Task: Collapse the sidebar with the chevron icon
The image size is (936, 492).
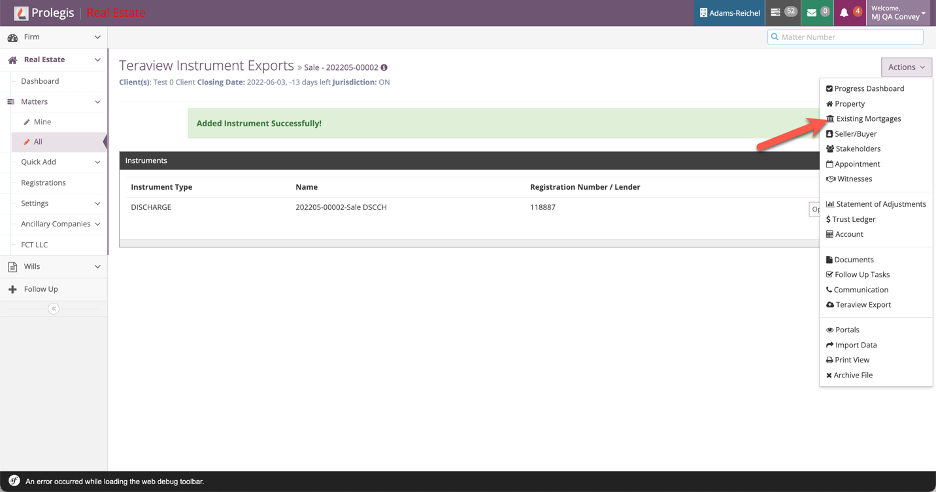Action: (x=53, y=309)
